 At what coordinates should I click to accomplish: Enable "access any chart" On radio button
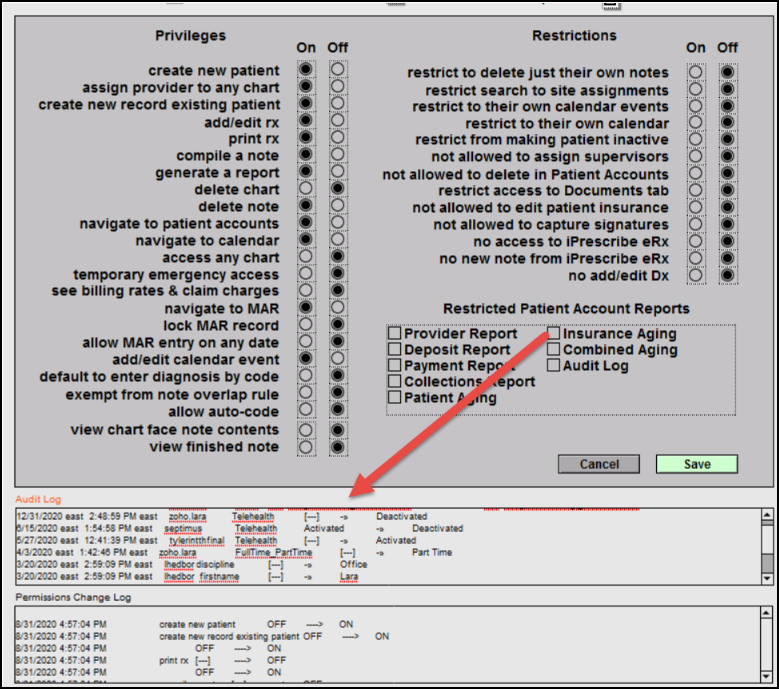(x=304, y=258)
